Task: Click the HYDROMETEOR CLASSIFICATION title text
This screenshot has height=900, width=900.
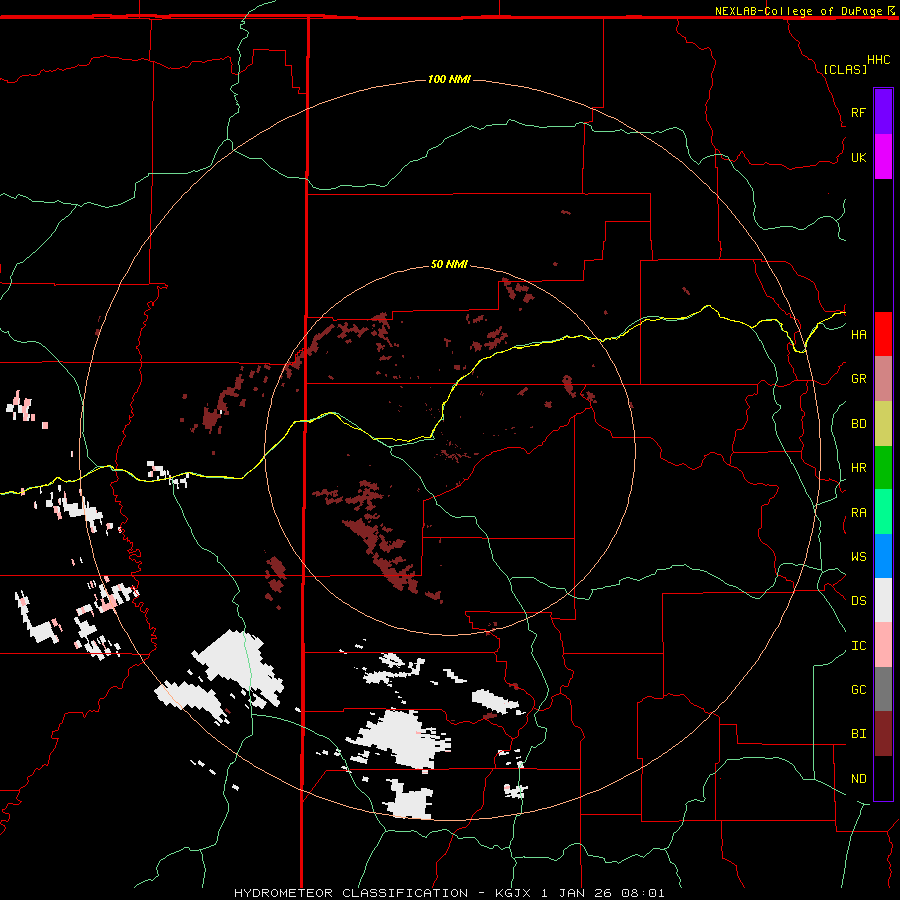Action: point(351,893)
